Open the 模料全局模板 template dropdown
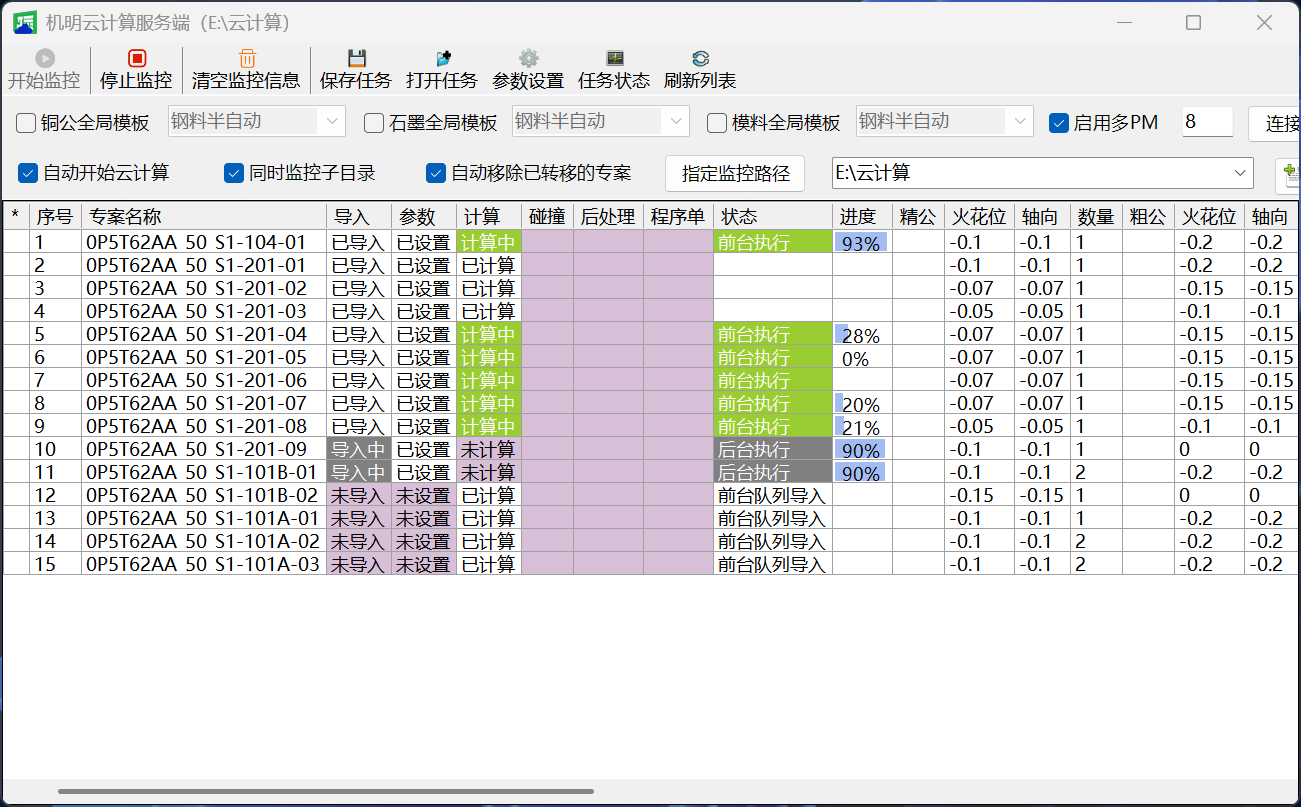Screen dimensions: 1301x807 (1020, 122)
